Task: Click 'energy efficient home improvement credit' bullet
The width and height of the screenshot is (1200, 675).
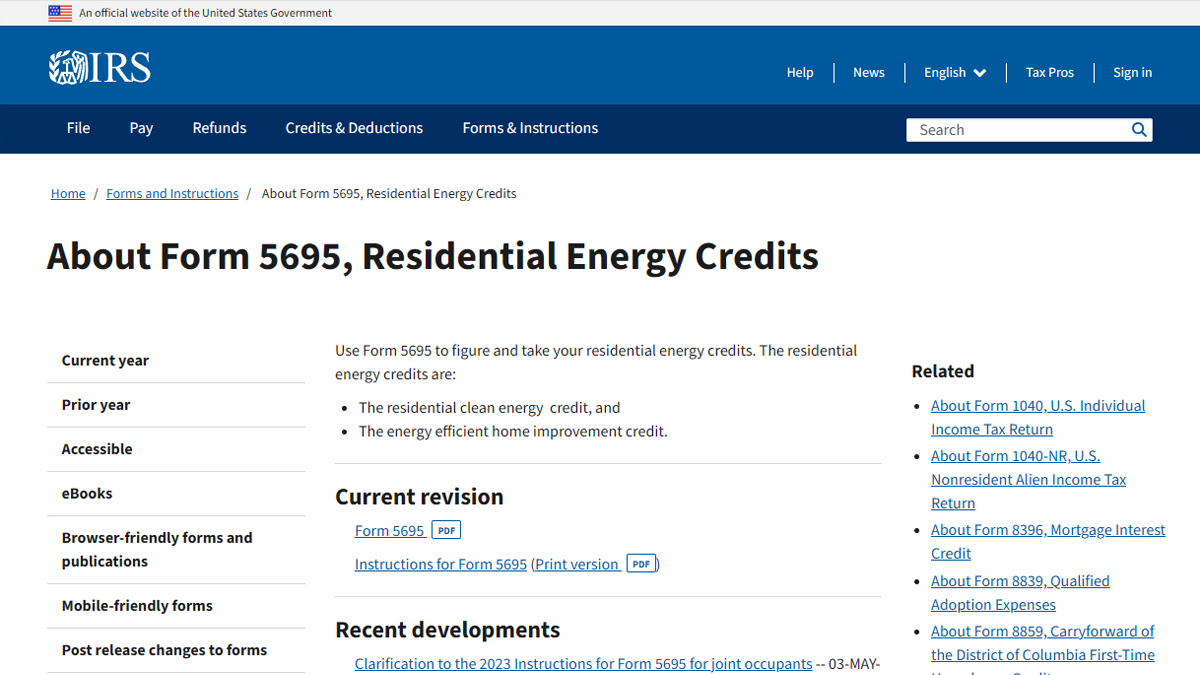Action: [x=513, y=431]
